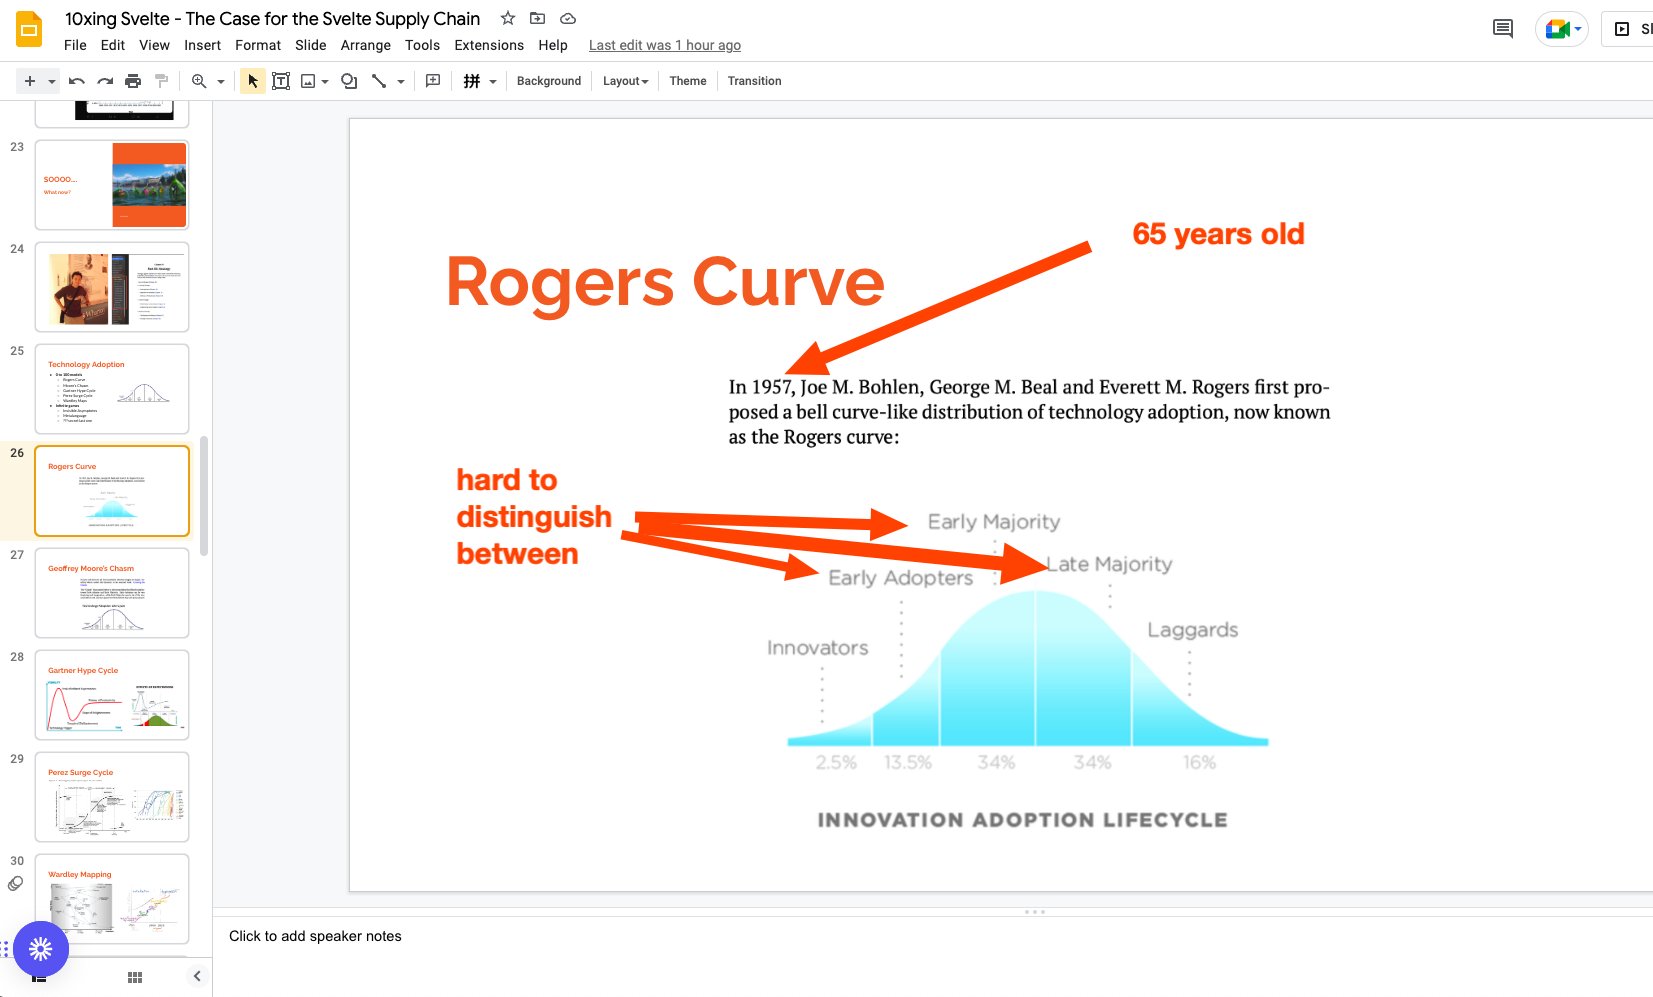Select the line tool
This screenshot has width=1653, height=997.
coord(379,81)
